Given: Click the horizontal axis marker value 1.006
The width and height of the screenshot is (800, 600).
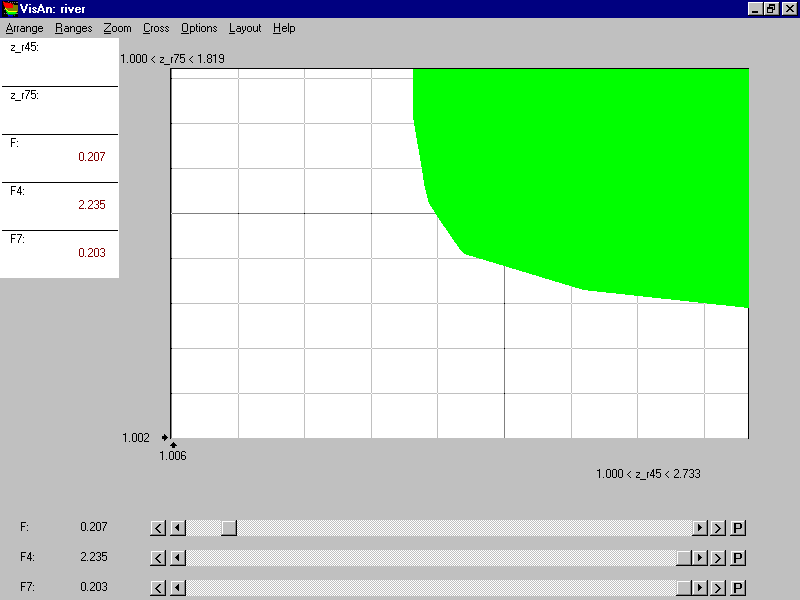Looking at the screenshot, I should click(x=172, y=456).
